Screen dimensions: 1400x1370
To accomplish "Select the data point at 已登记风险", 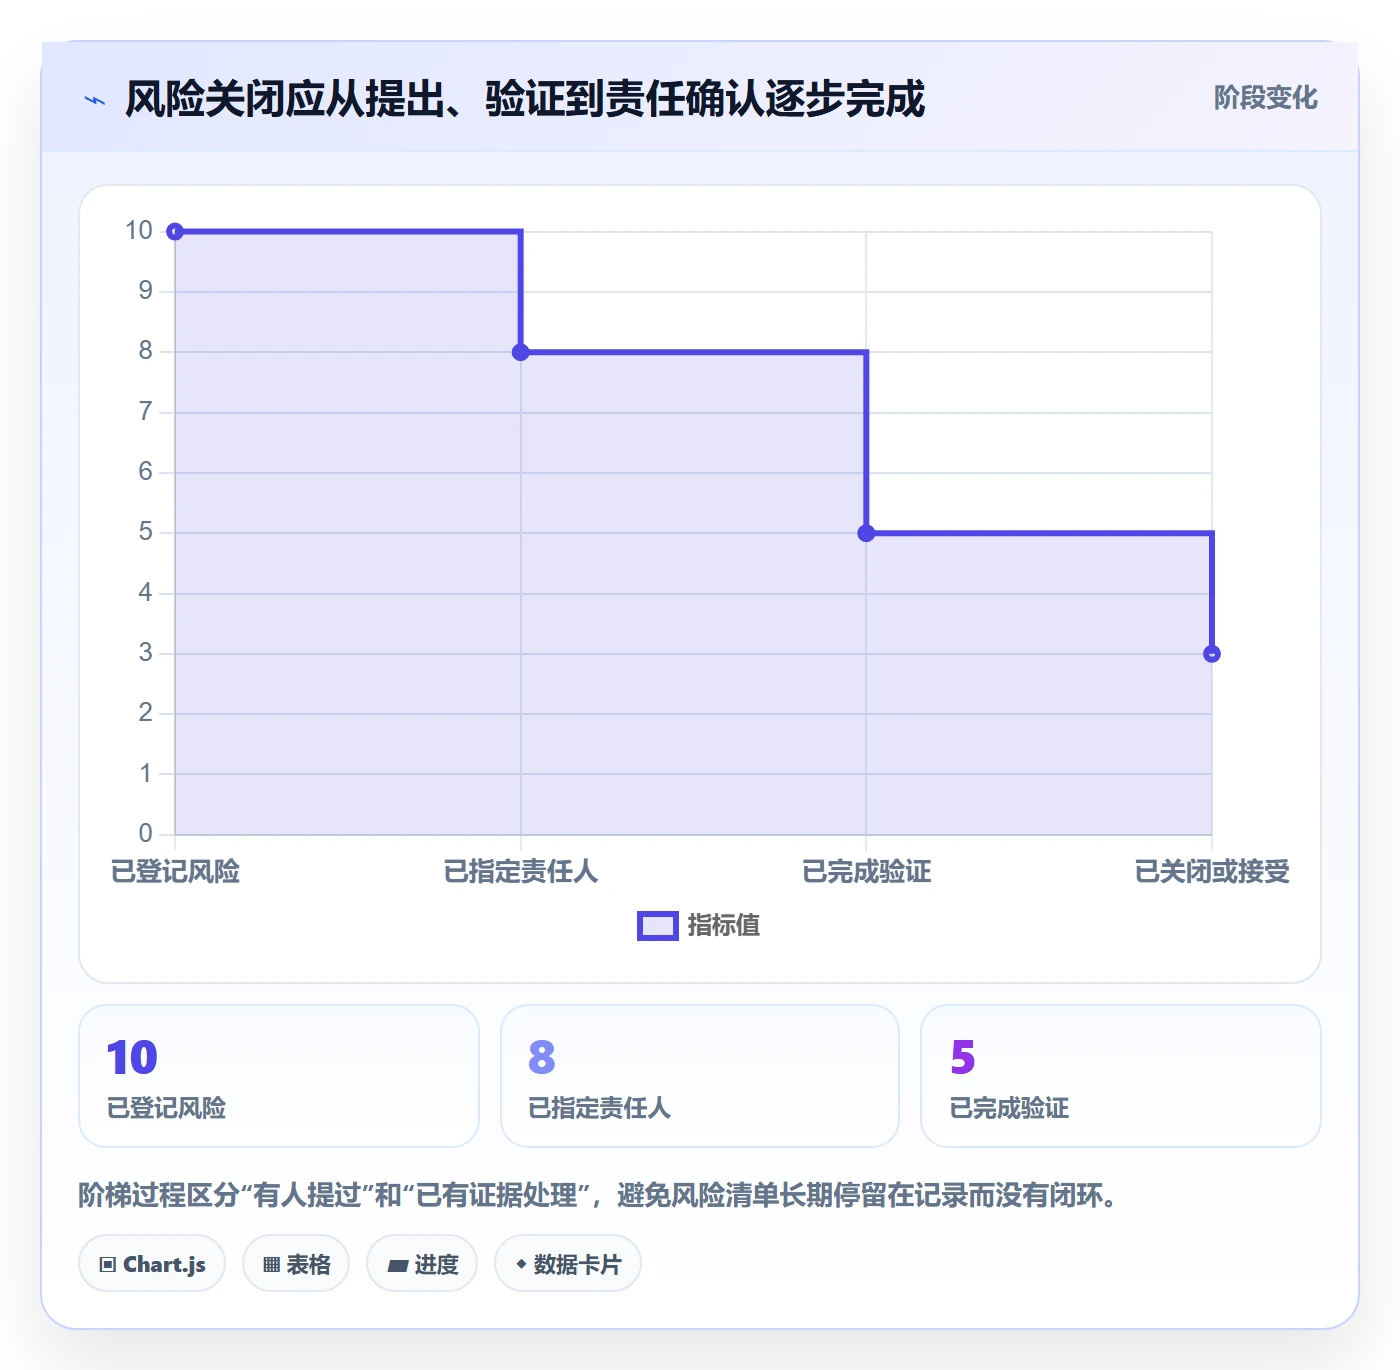I will (175, 232).
